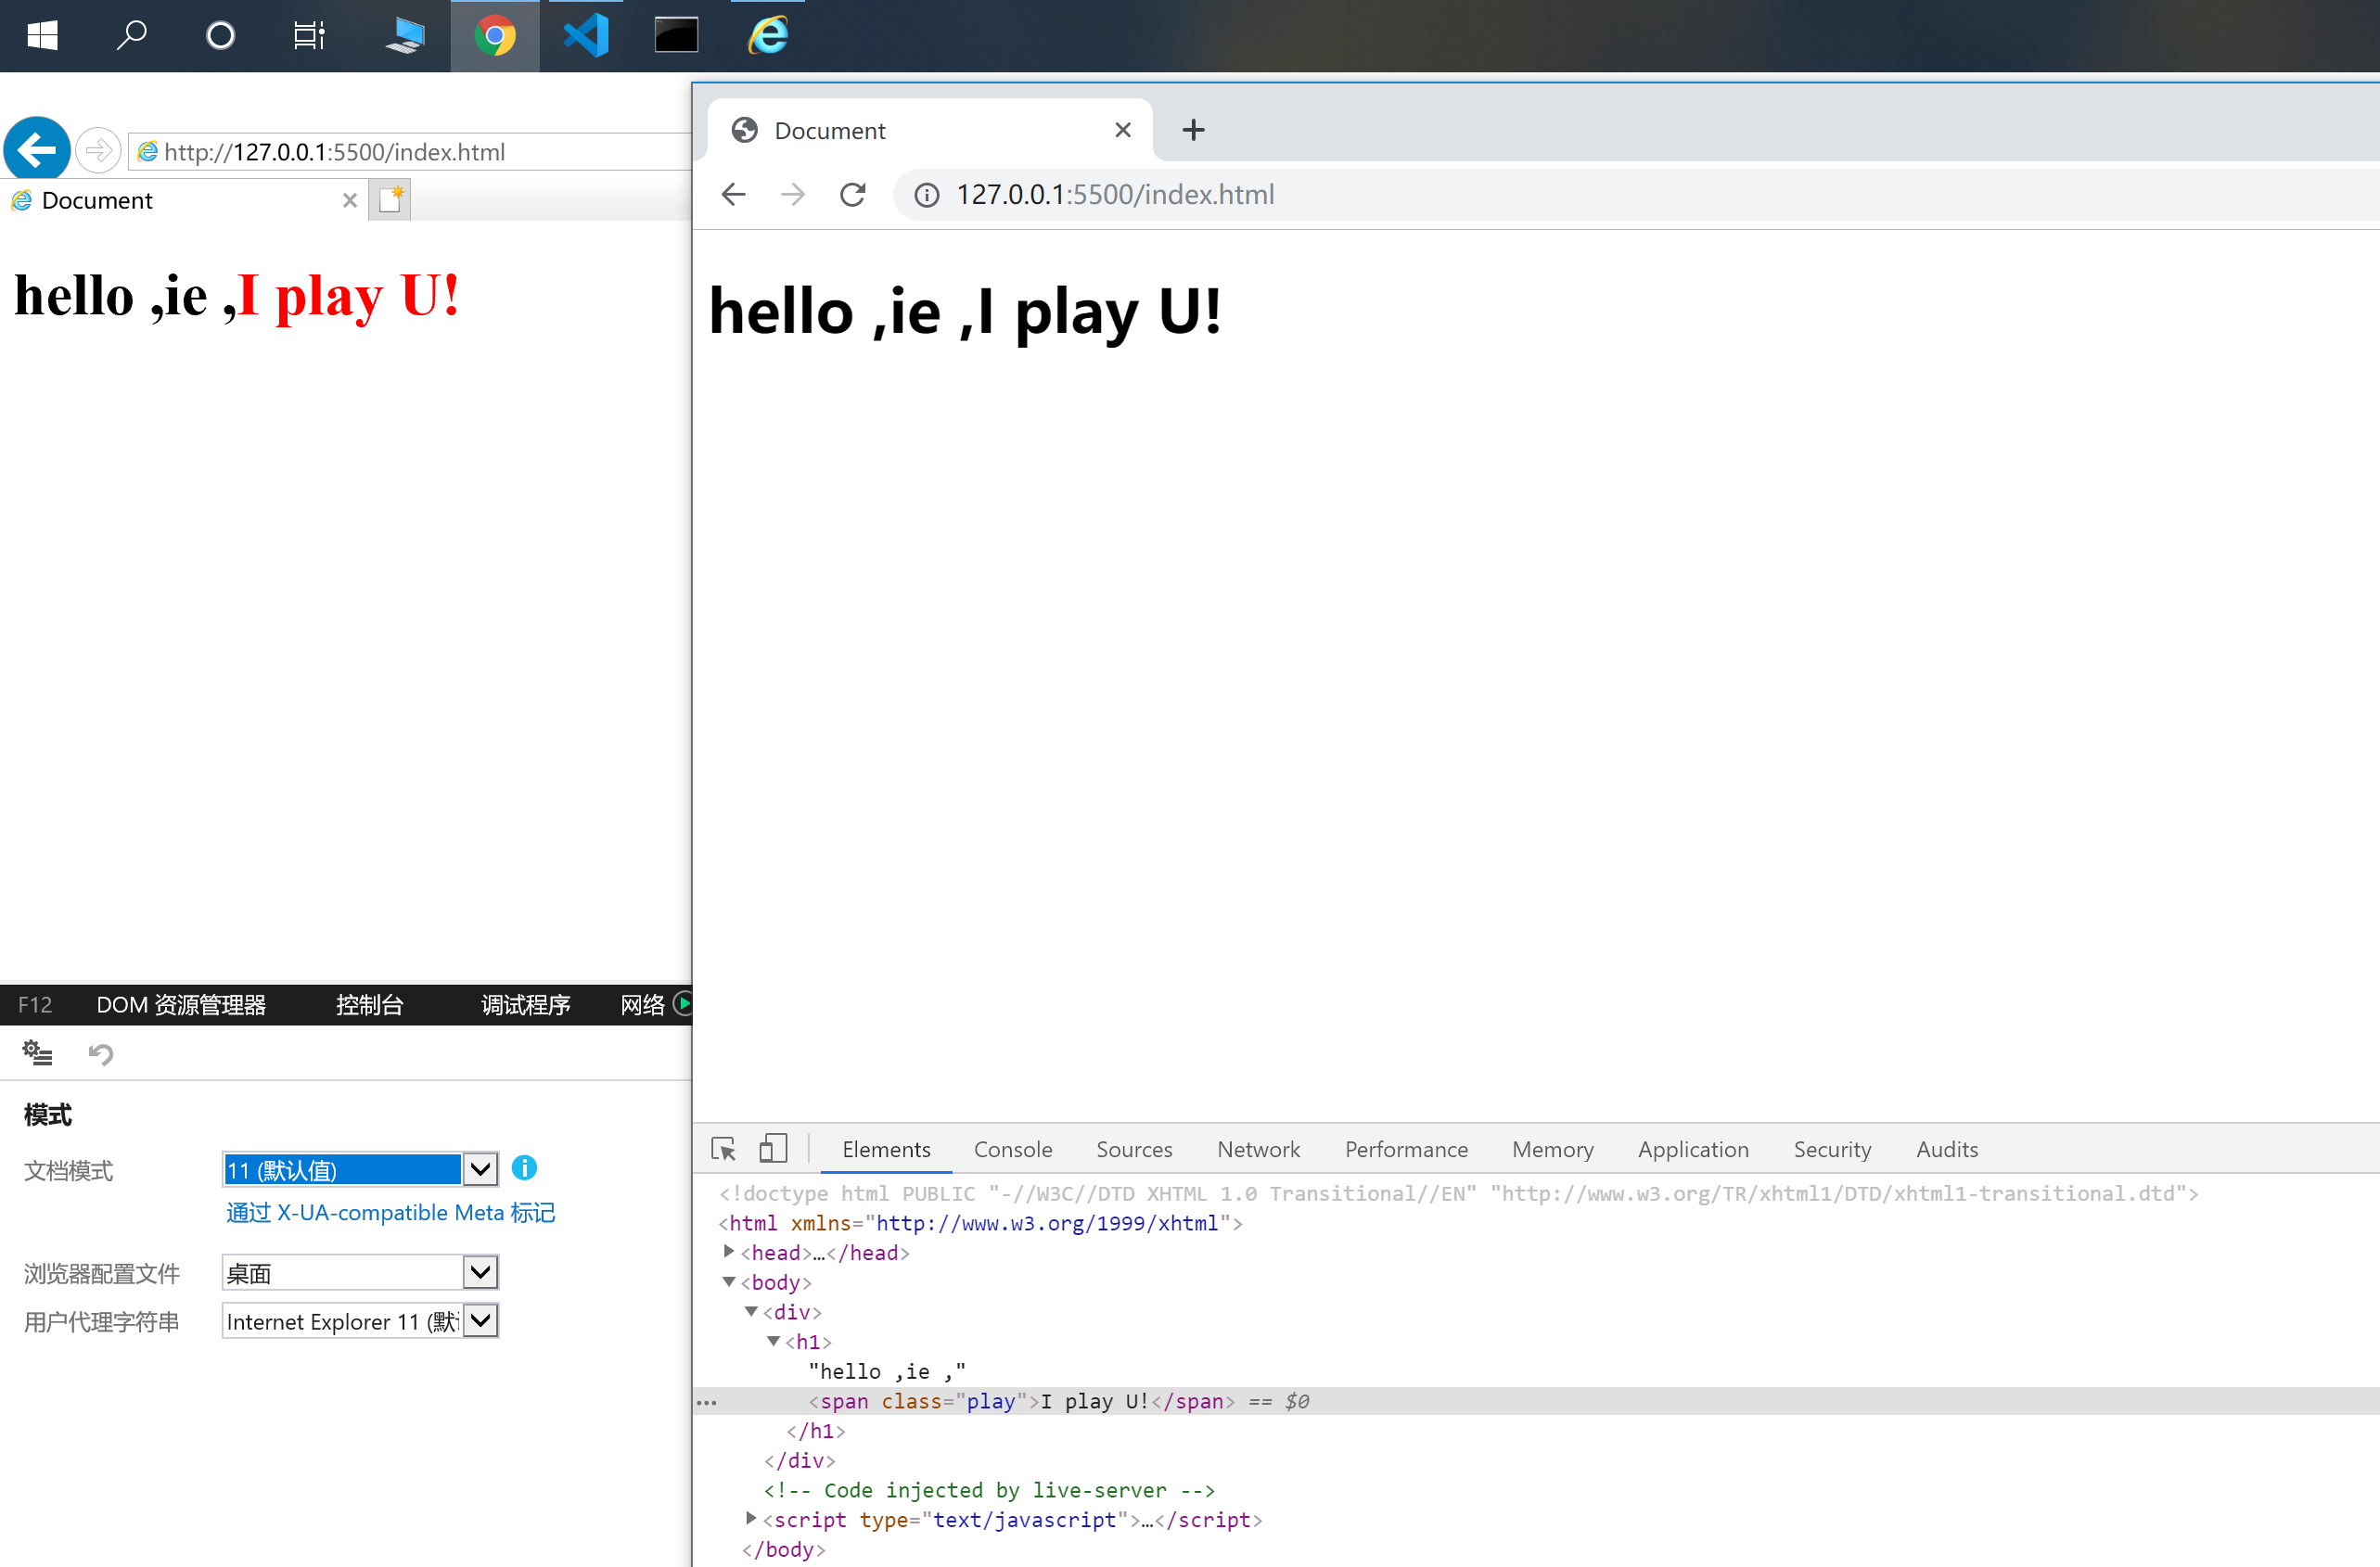
Task: Open the Windows Start menu
Action: coord(42,35)
